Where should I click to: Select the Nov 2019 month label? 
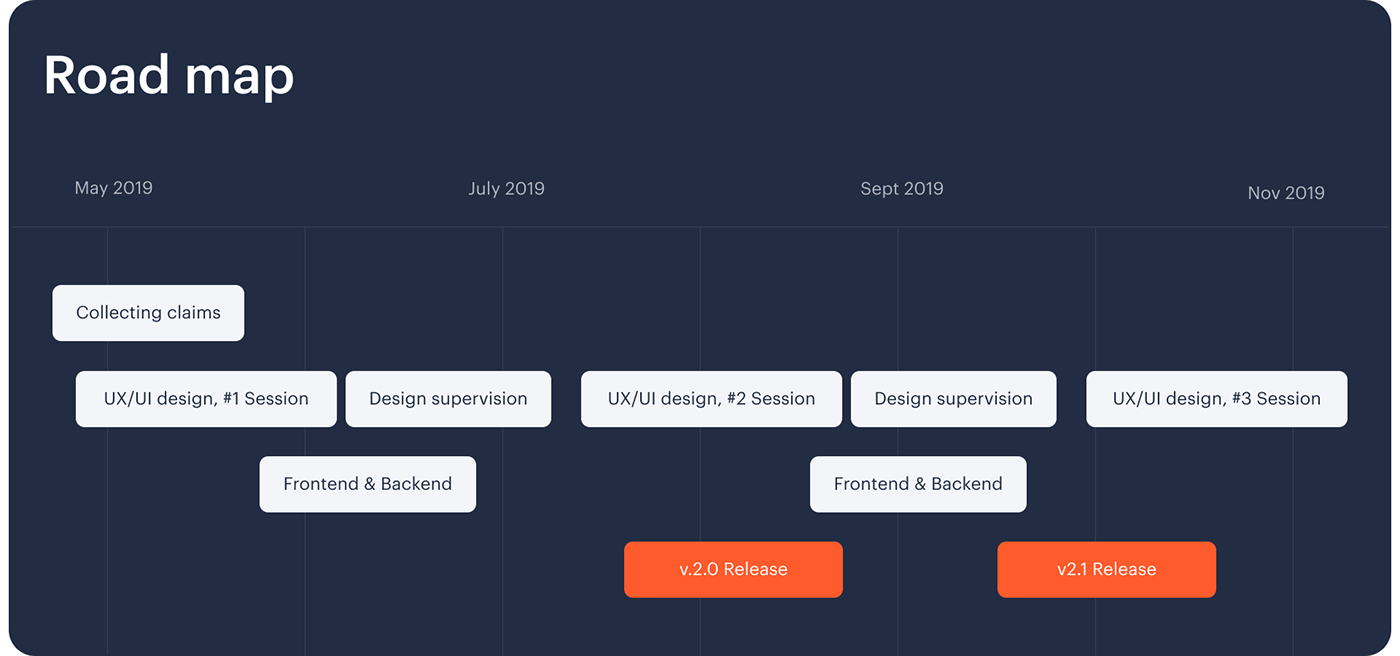(x=1285, y=193)
